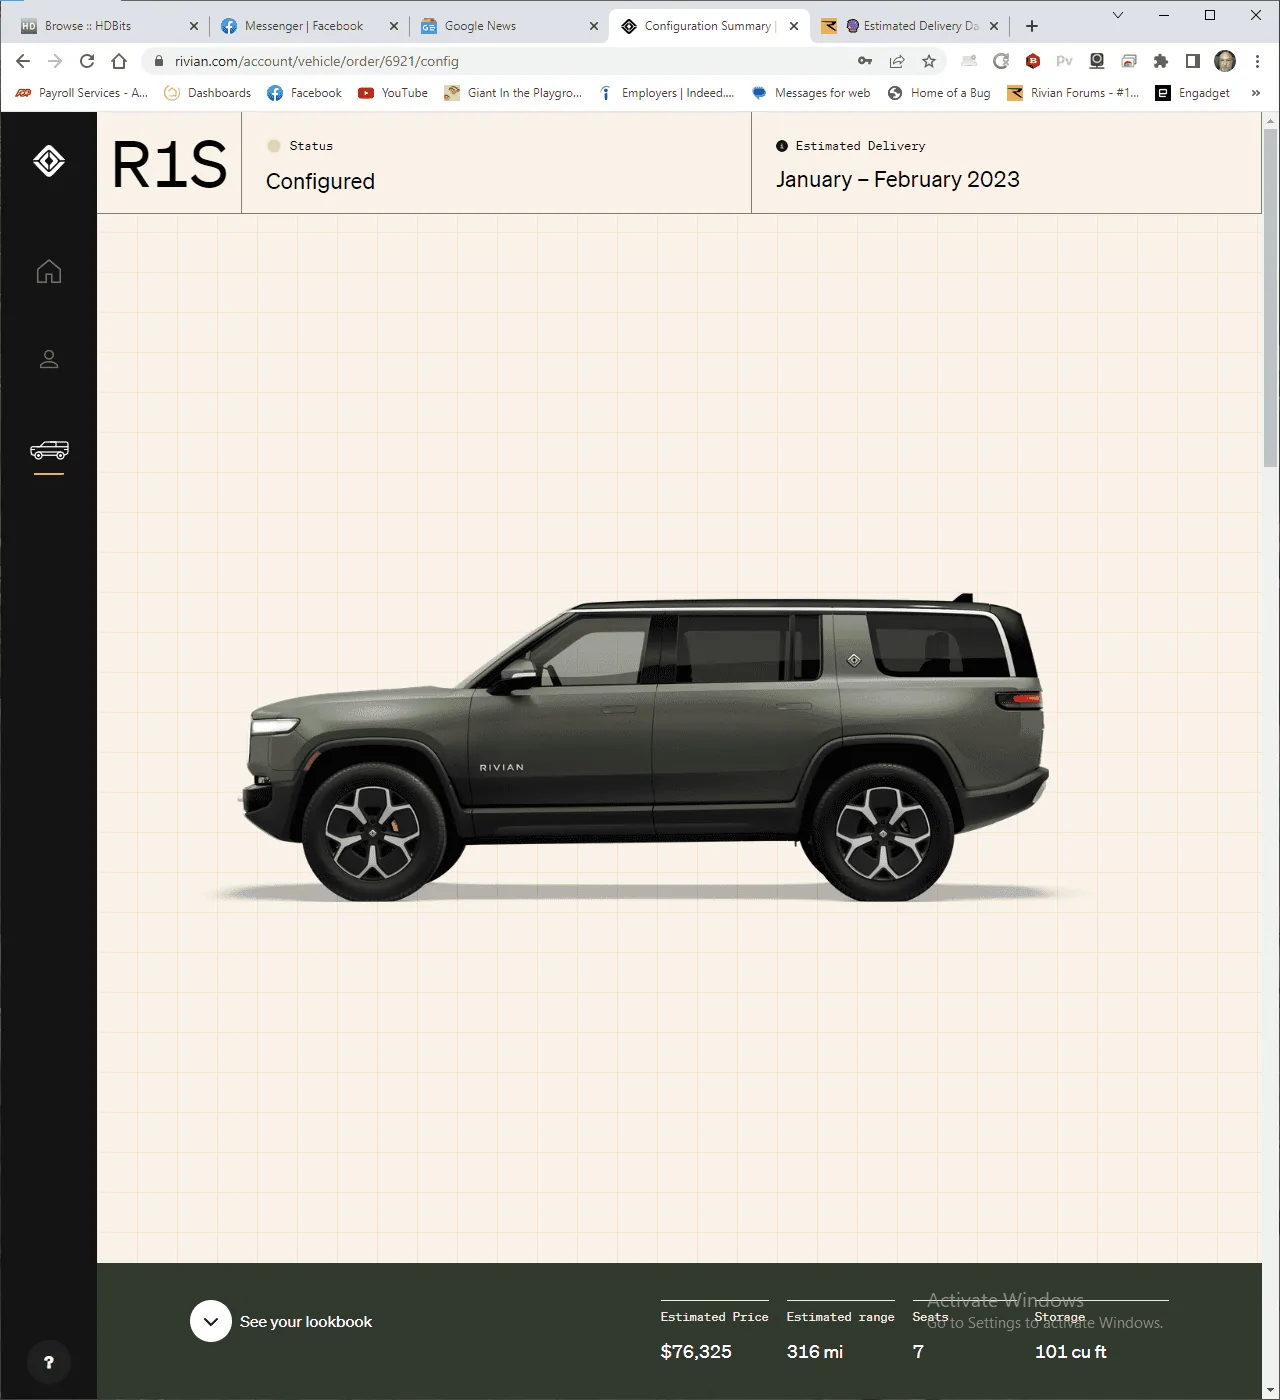Image resolution: width=1280 pixels, height=1400 pixels.
Task: Open the Payroll Services bookmark
Action: click(81, 93)
